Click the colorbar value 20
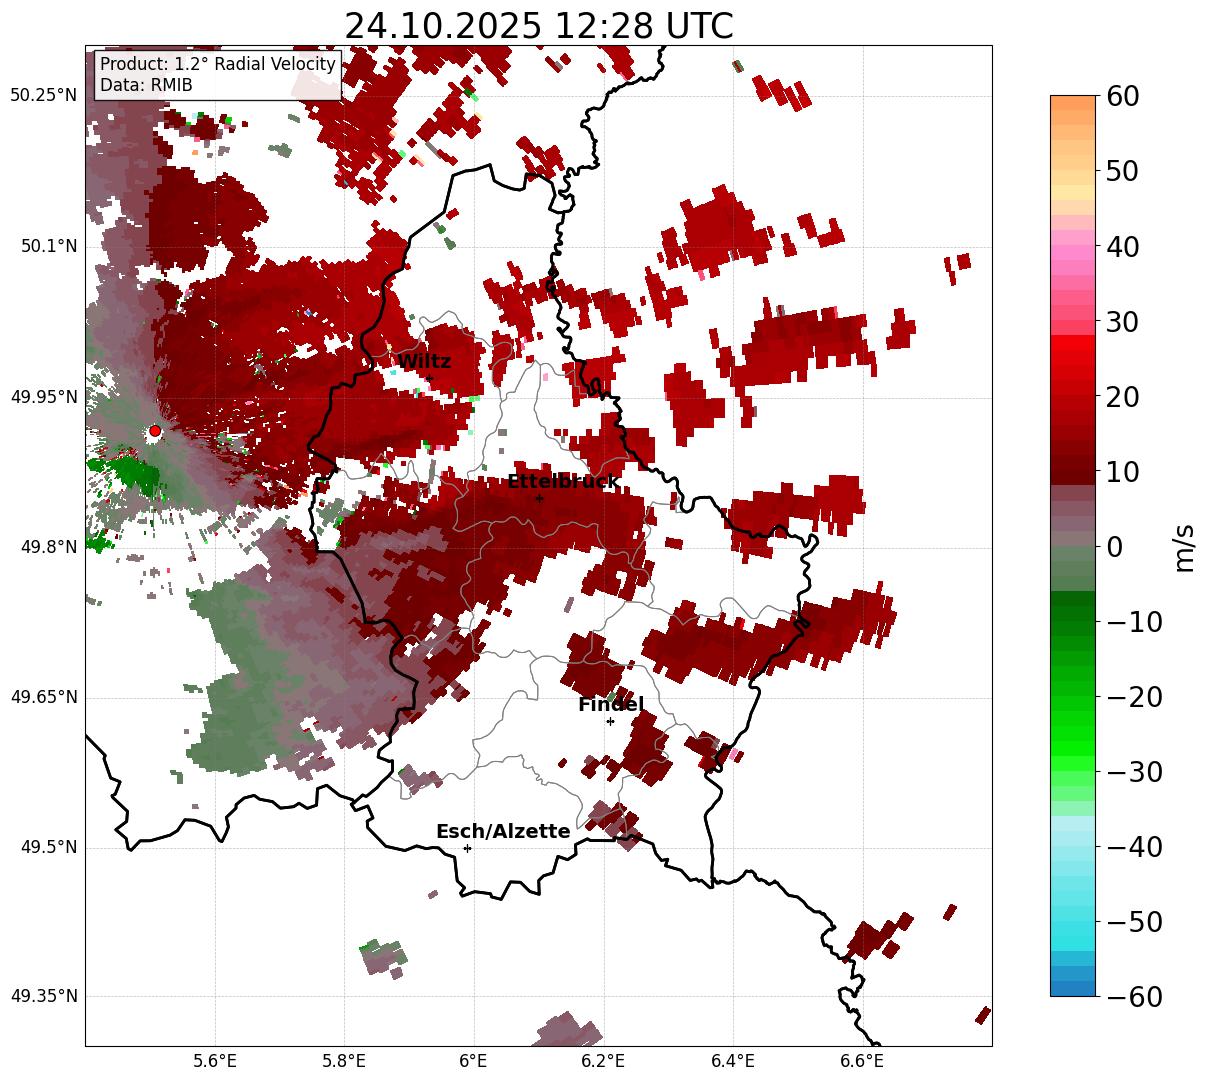The image size is (1207, 1081). [x=1121, y=396]
